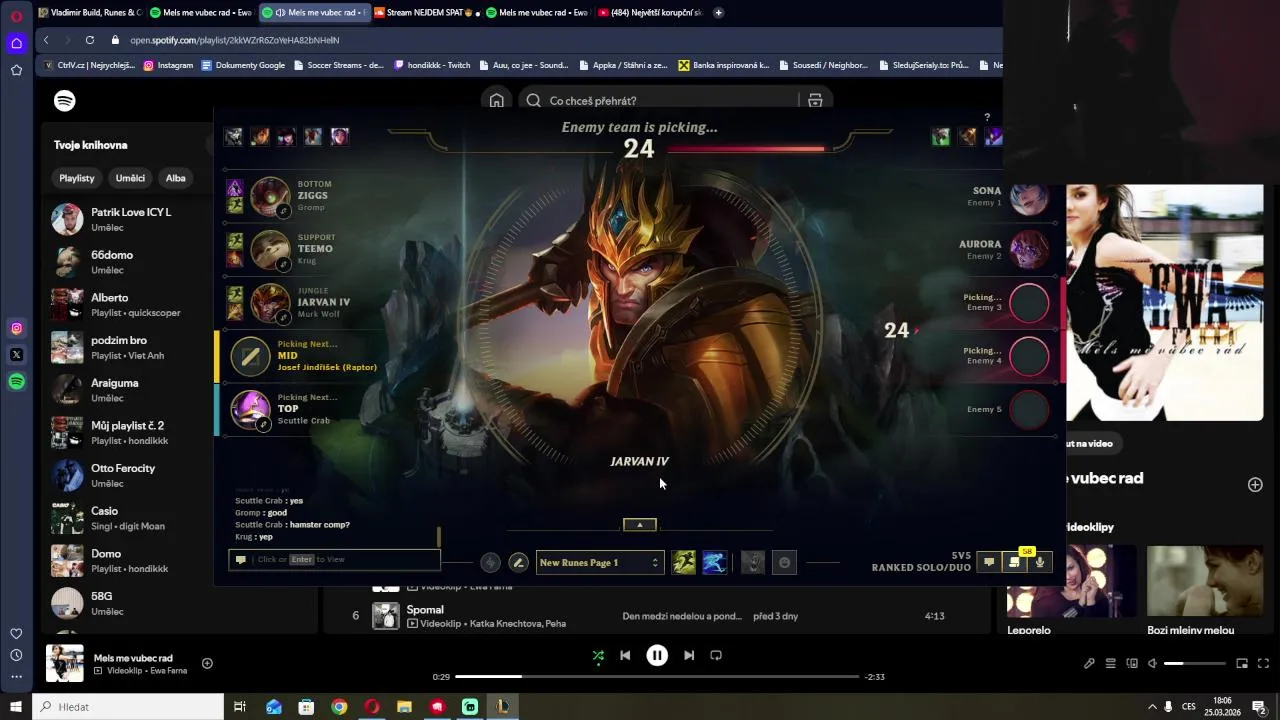Mute Spotify with the speaker icon
The width and height of the screenshot is (1280, 720).
click(1152, 663)
